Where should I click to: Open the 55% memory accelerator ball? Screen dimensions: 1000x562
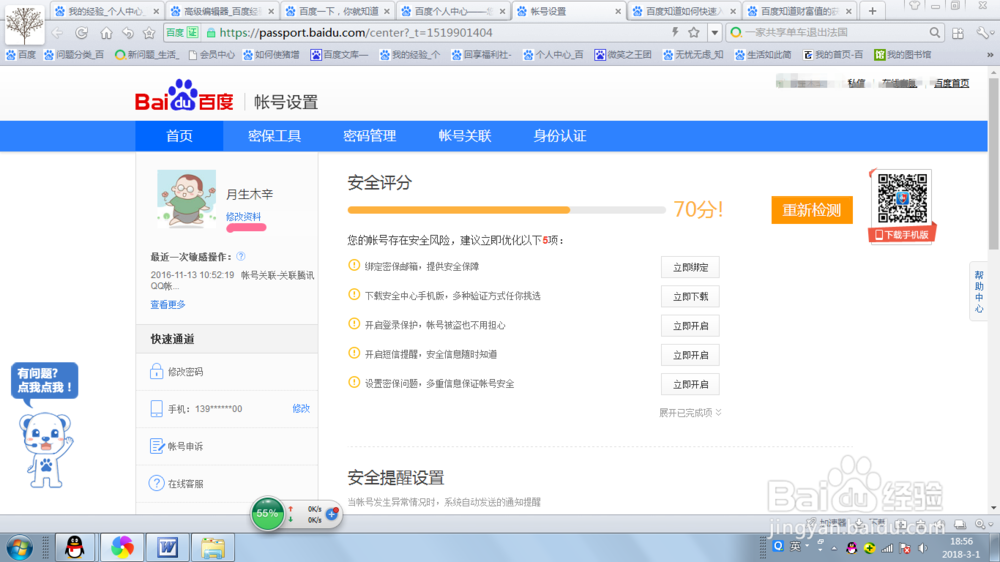[267, 514]
